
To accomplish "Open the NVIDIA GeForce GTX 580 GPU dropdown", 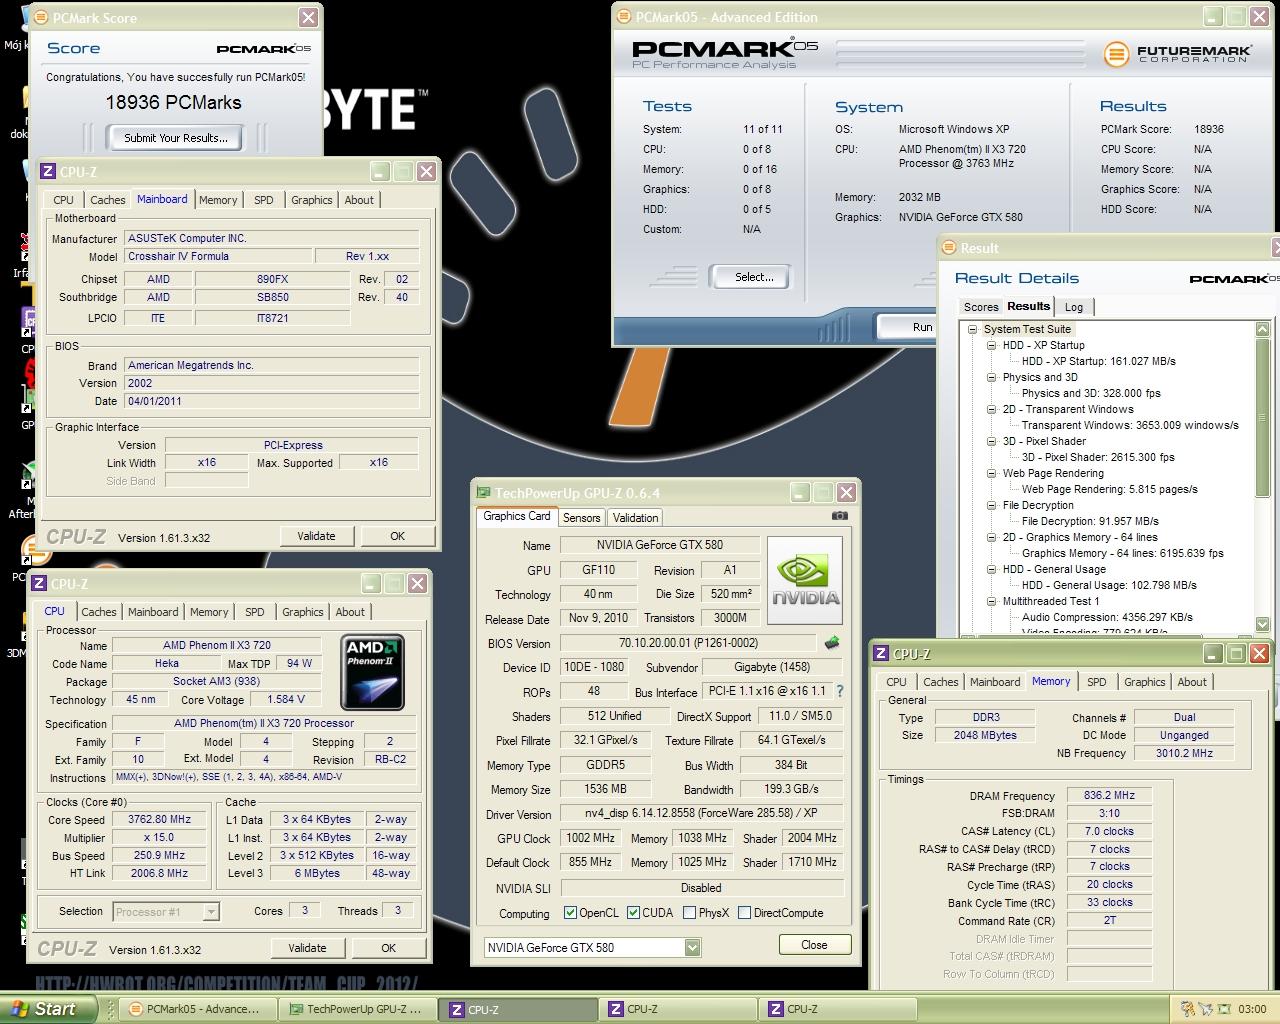I will (692, 947).
